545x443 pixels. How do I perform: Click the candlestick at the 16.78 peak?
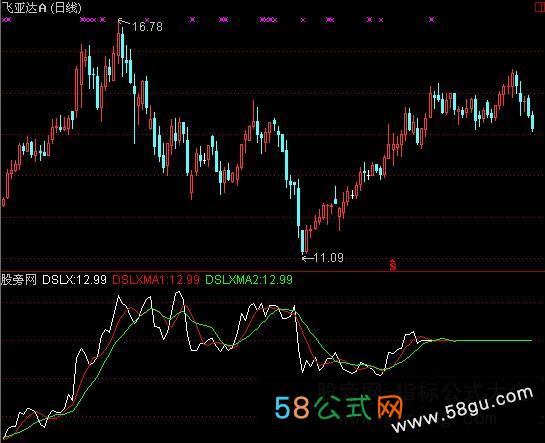(119, 42)
